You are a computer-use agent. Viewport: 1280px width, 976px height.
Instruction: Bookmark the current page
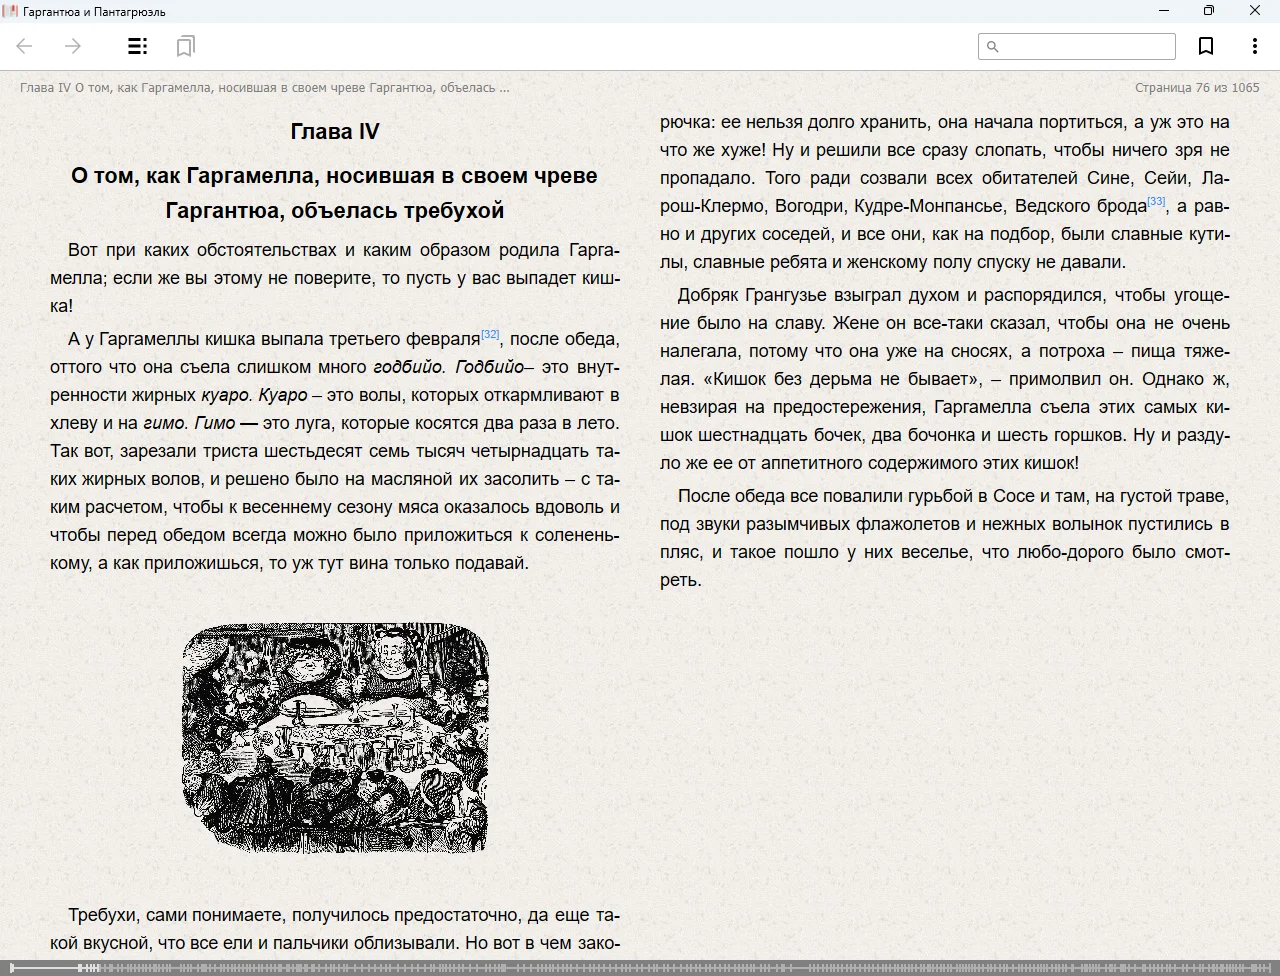[x=1206, y=46]
